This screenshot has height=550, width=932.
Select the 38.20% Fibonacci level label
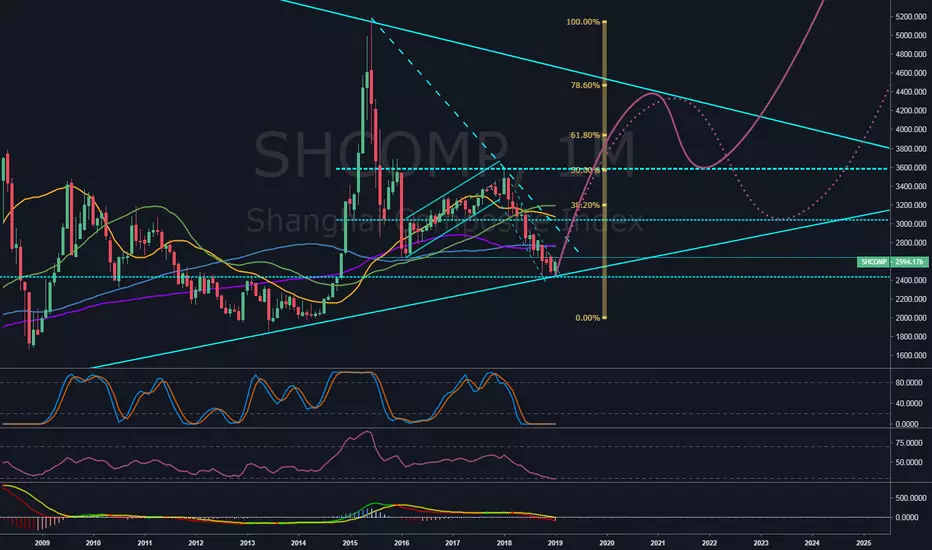point(585,205)
